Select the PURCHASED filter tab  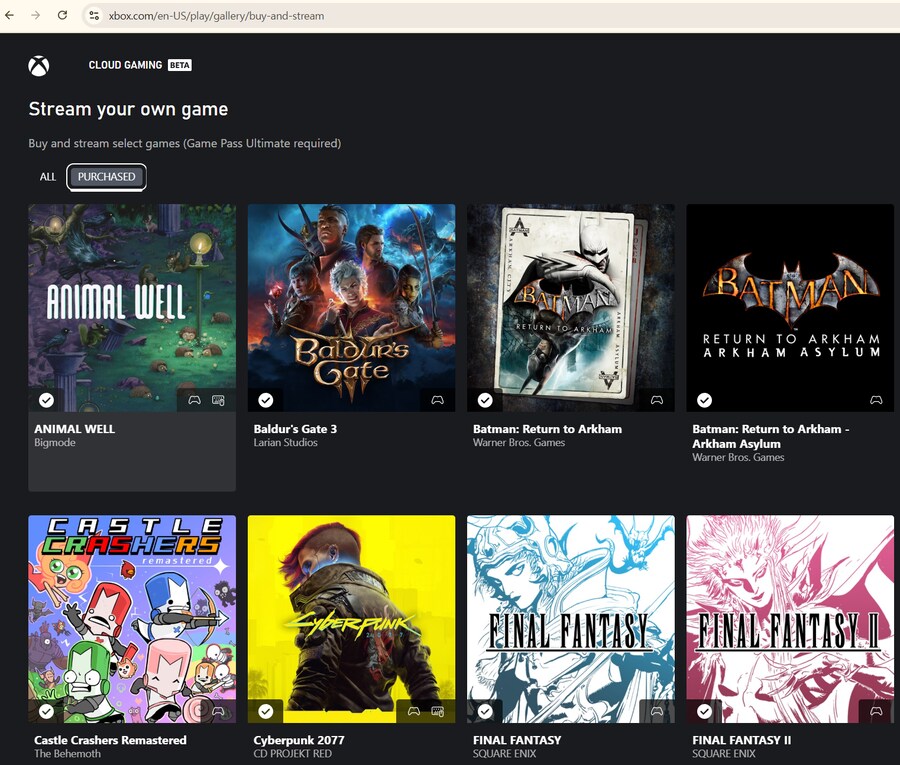click(x=106, y=177)
